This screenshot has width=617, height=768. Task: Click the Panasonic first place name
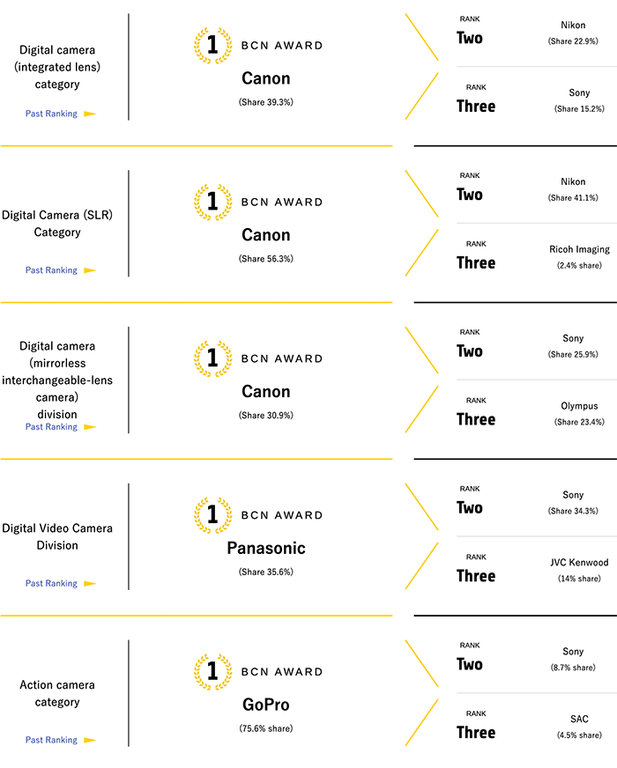point(266,548)
